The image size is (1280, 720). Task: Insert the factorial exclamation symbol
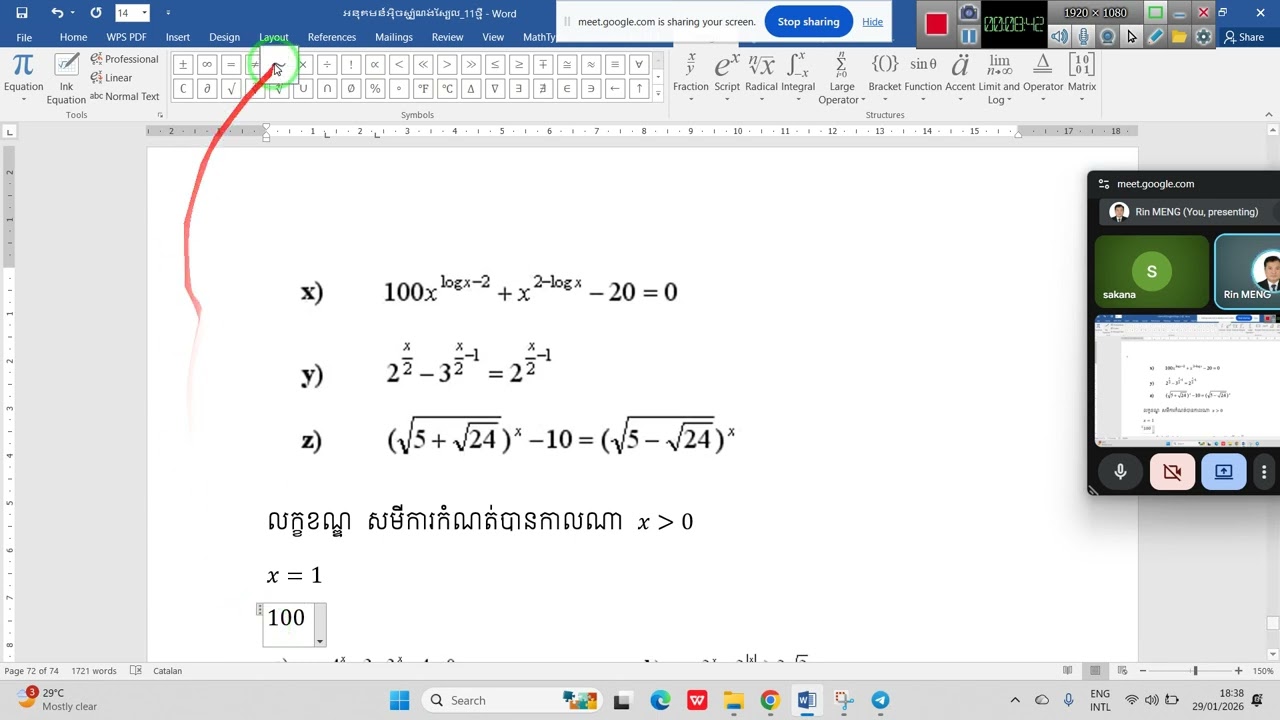click(x=351, y=64)
